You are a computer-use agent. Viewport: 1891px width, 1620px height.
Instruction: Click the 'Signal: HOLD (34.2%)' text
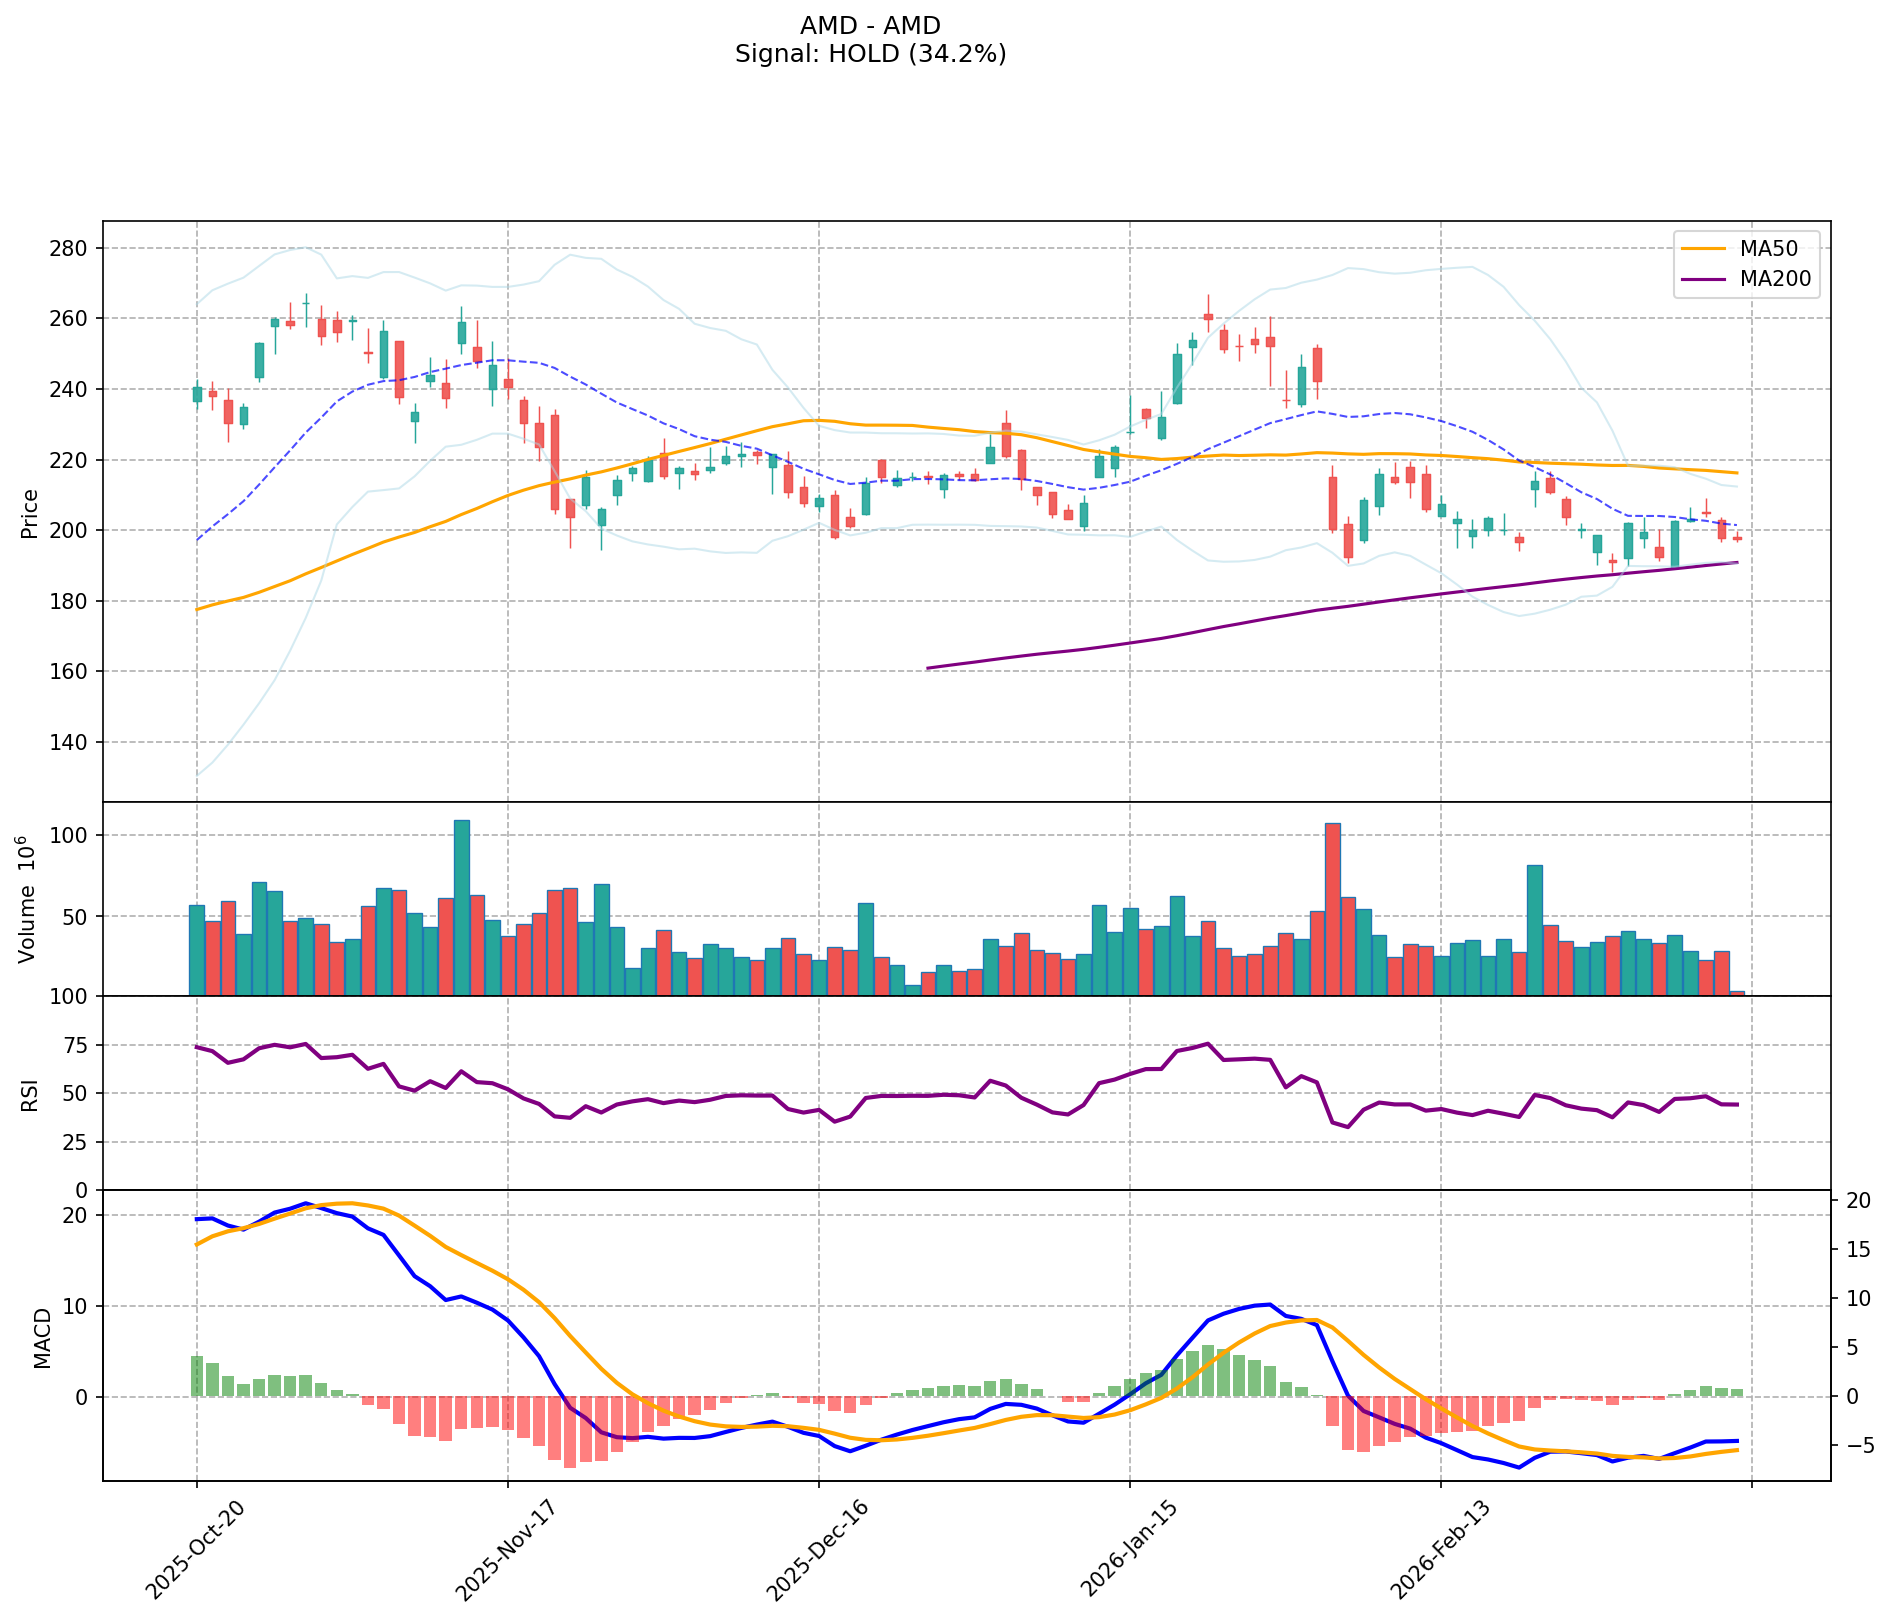click(870, 54)
